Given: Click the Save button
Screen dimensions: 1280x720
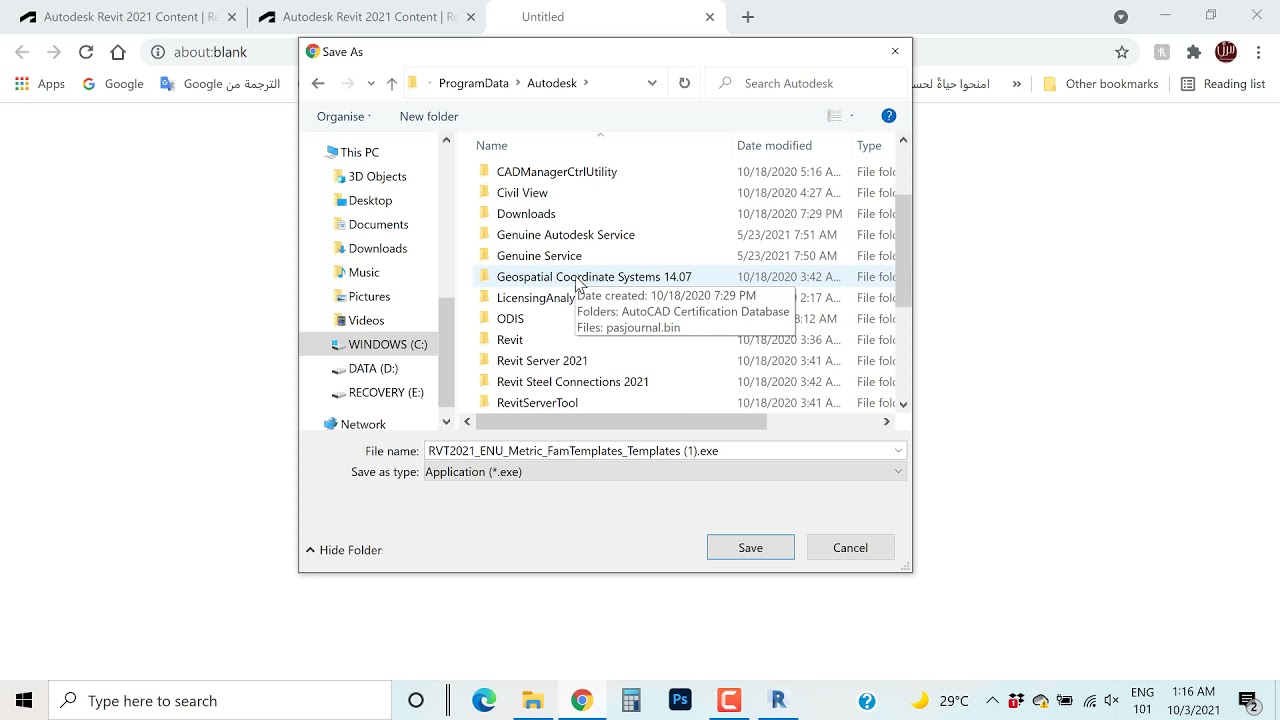Looking at the screenshot, I should pyautogui.click(x=751, y=547).
